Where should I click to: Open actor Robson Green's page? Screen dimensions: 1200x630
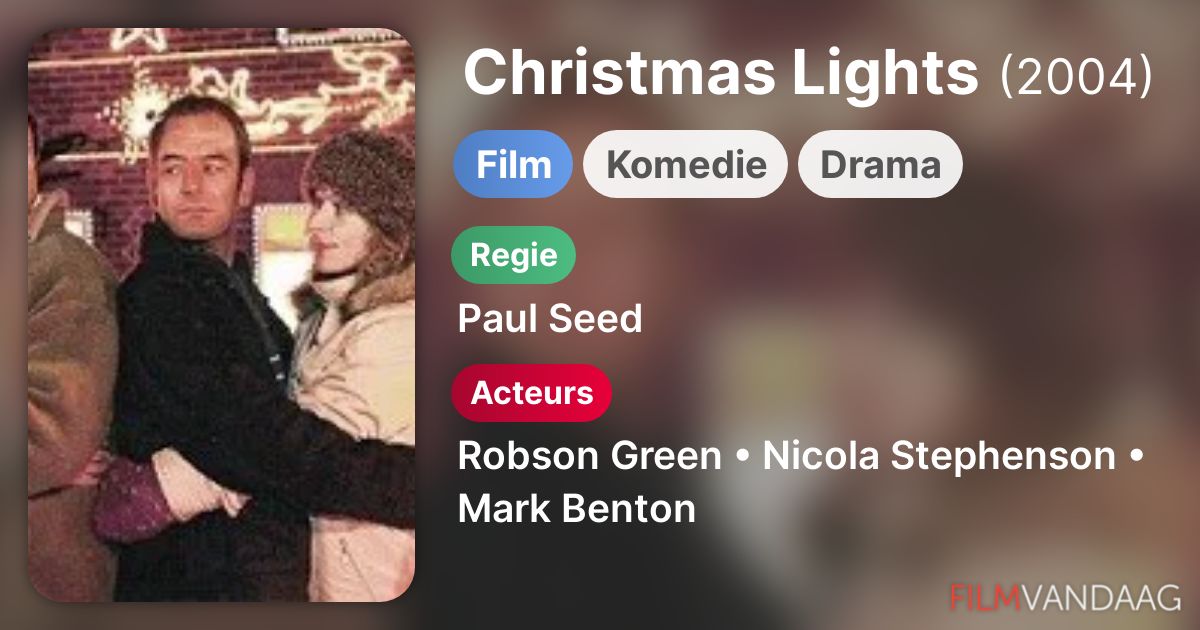(589, 456)
